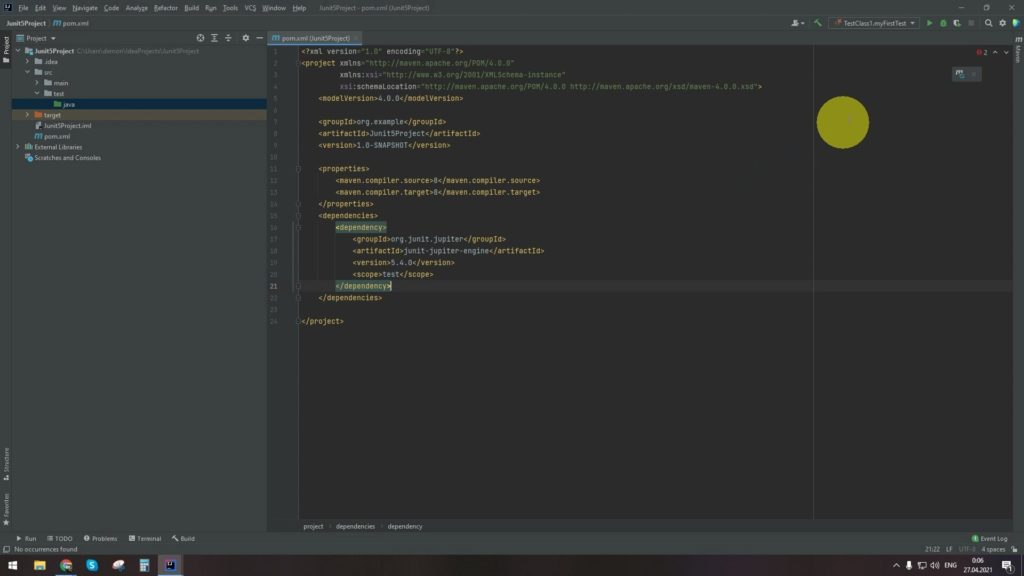Go to next highlighted error arrow
Image resolution: width=1024 pixels, height=576 pixels.
(1006, 52)
